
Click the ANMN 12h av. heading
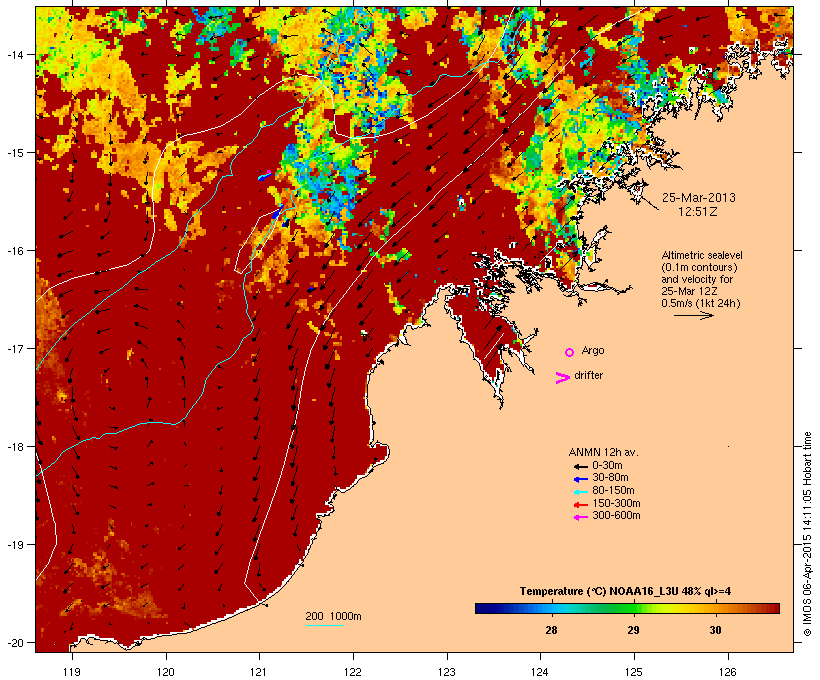(603, 452)
